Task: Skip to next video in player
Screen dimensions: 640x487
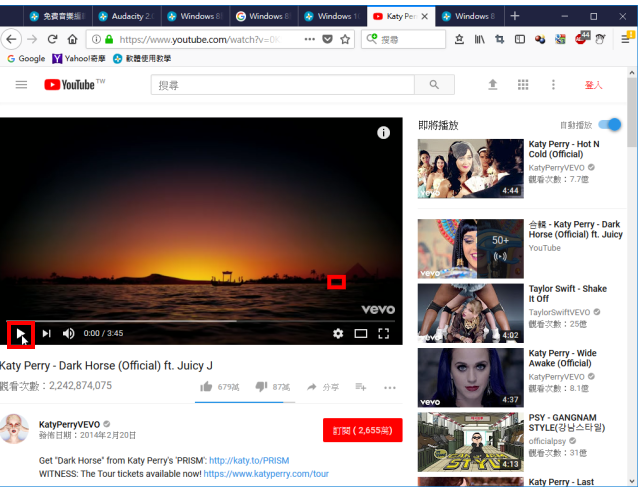Action: [x=47, y=334]
